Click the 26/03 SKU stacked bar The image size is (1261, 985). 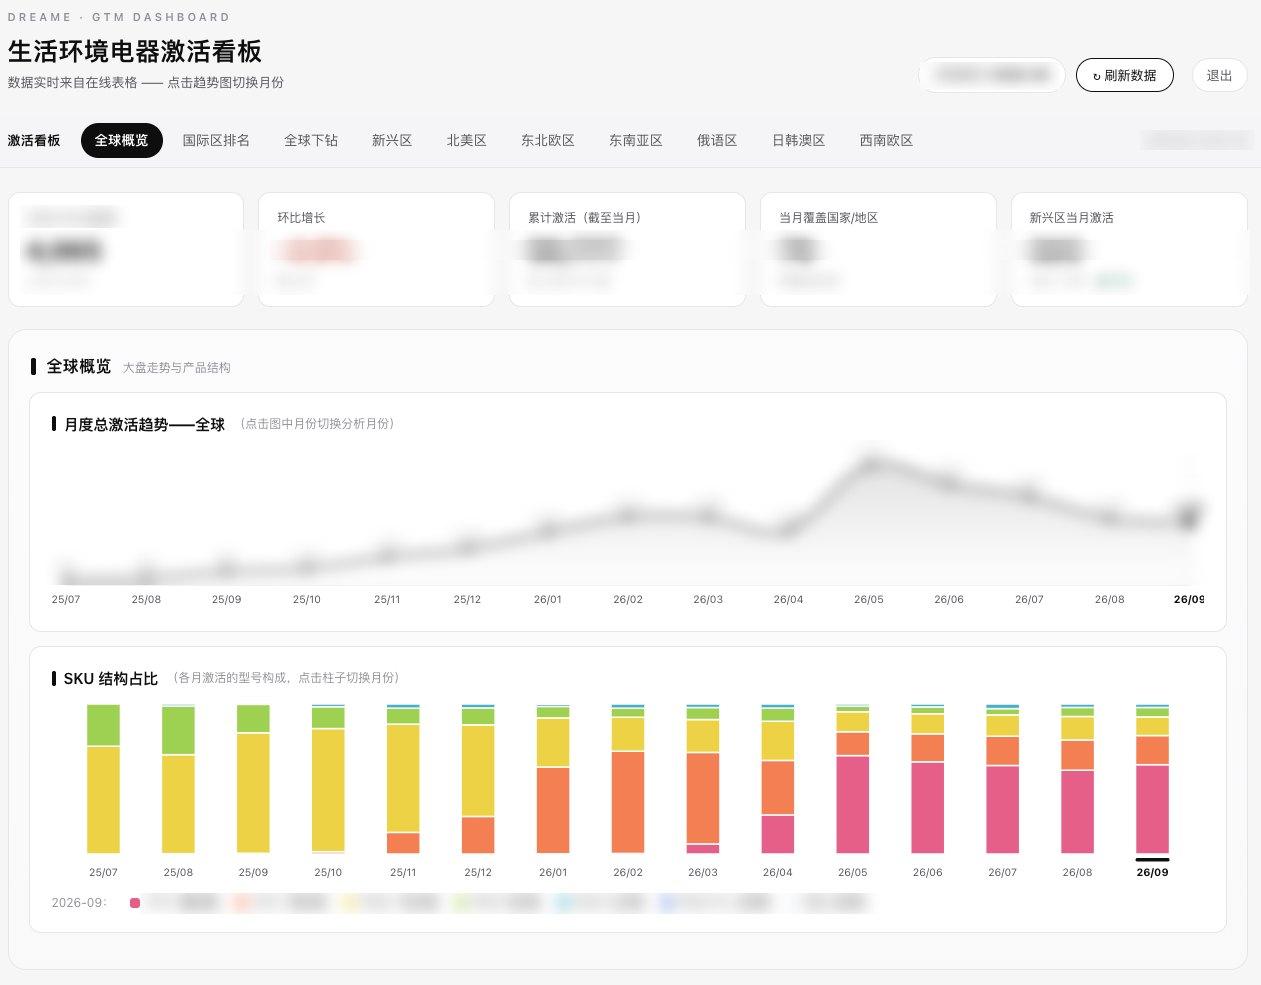[703, 779]
